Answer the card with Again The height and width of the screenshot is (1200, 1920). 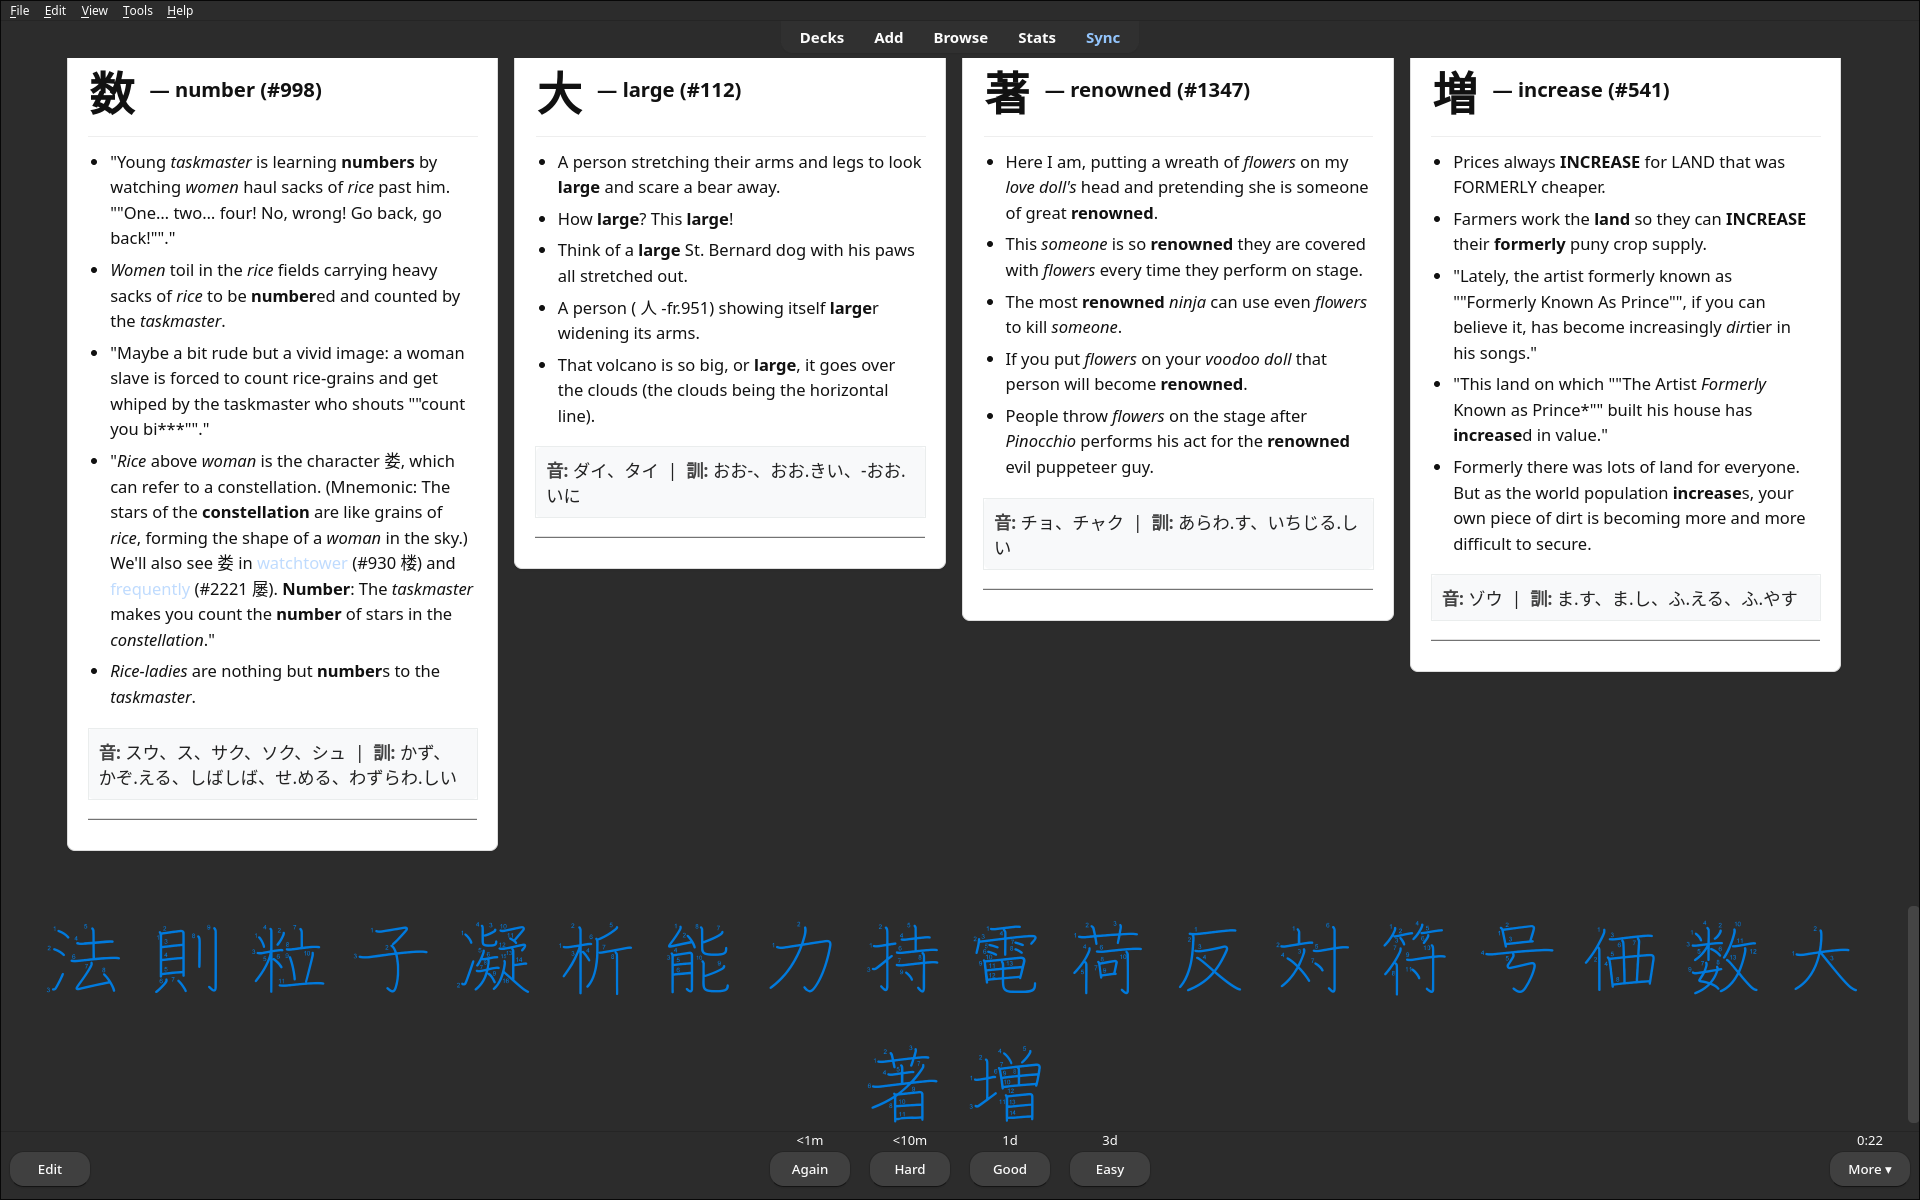810,1169
